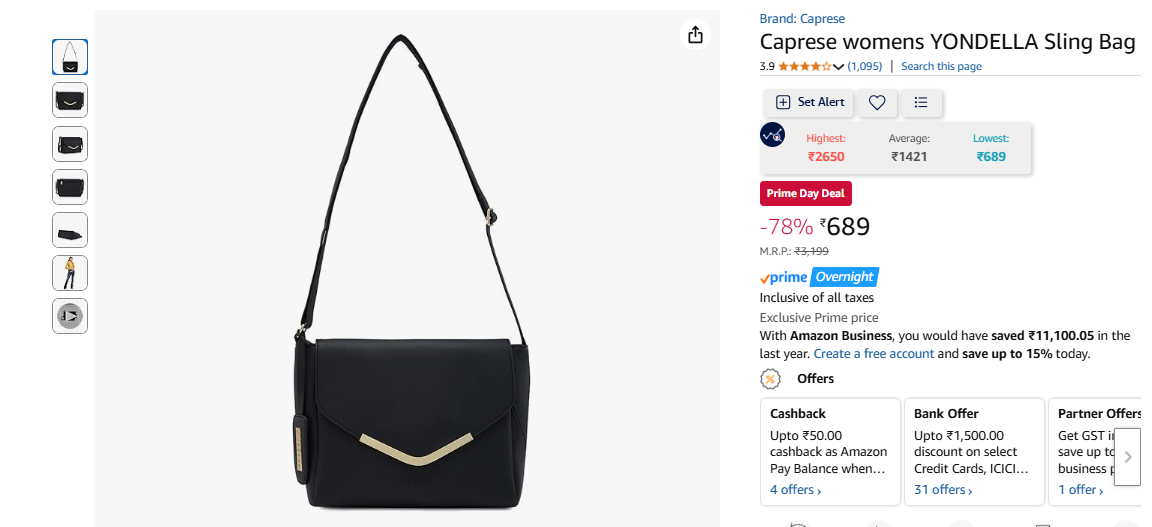Open the 1,095 ratings link
The image size is (1152, 527).
(865, 66)
